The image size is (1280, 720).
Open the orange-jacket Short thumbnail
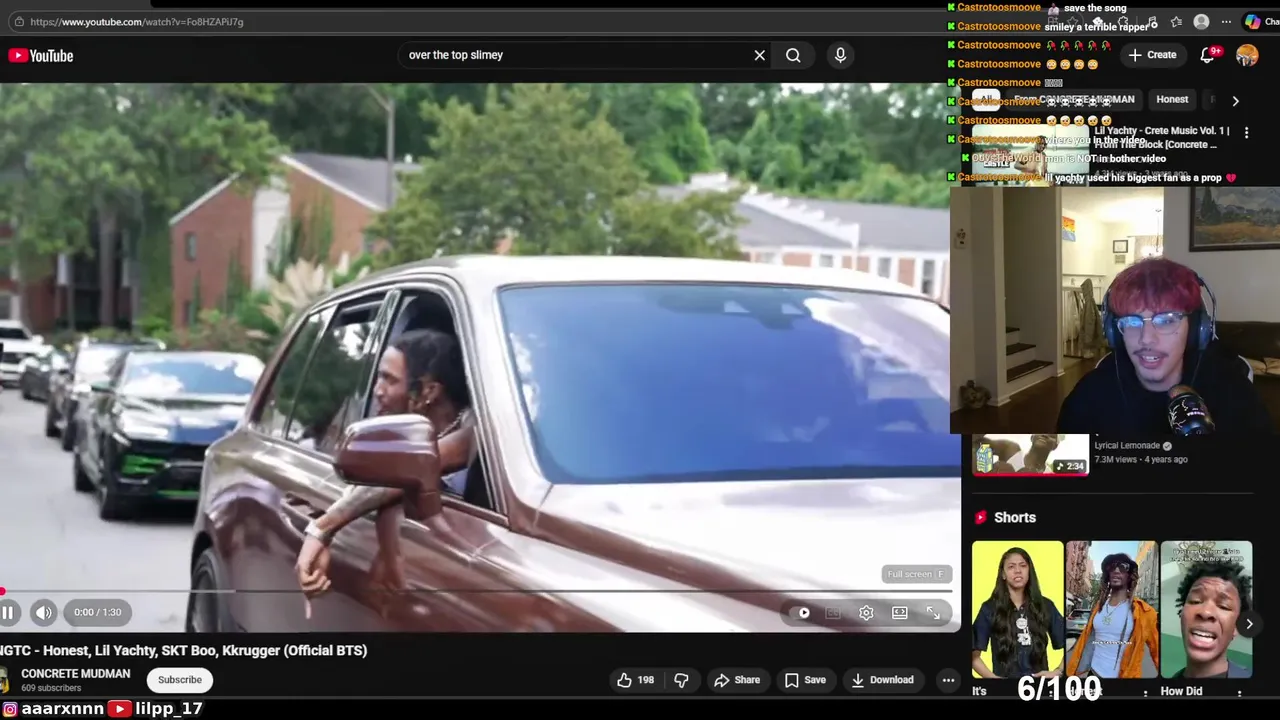pyautogui.click(x=1112, y=610)
